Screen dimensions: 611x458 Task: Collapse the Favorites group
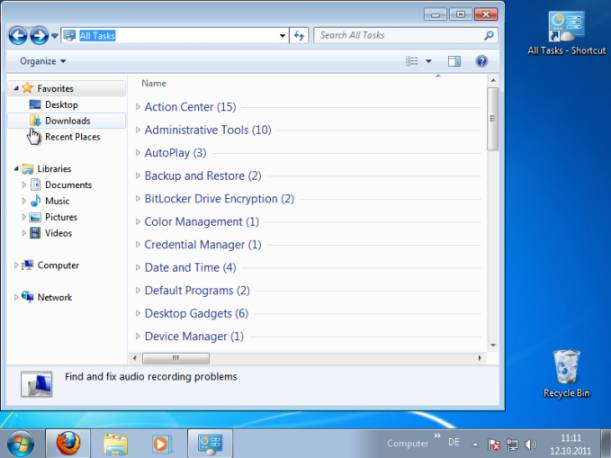(16, 88)
